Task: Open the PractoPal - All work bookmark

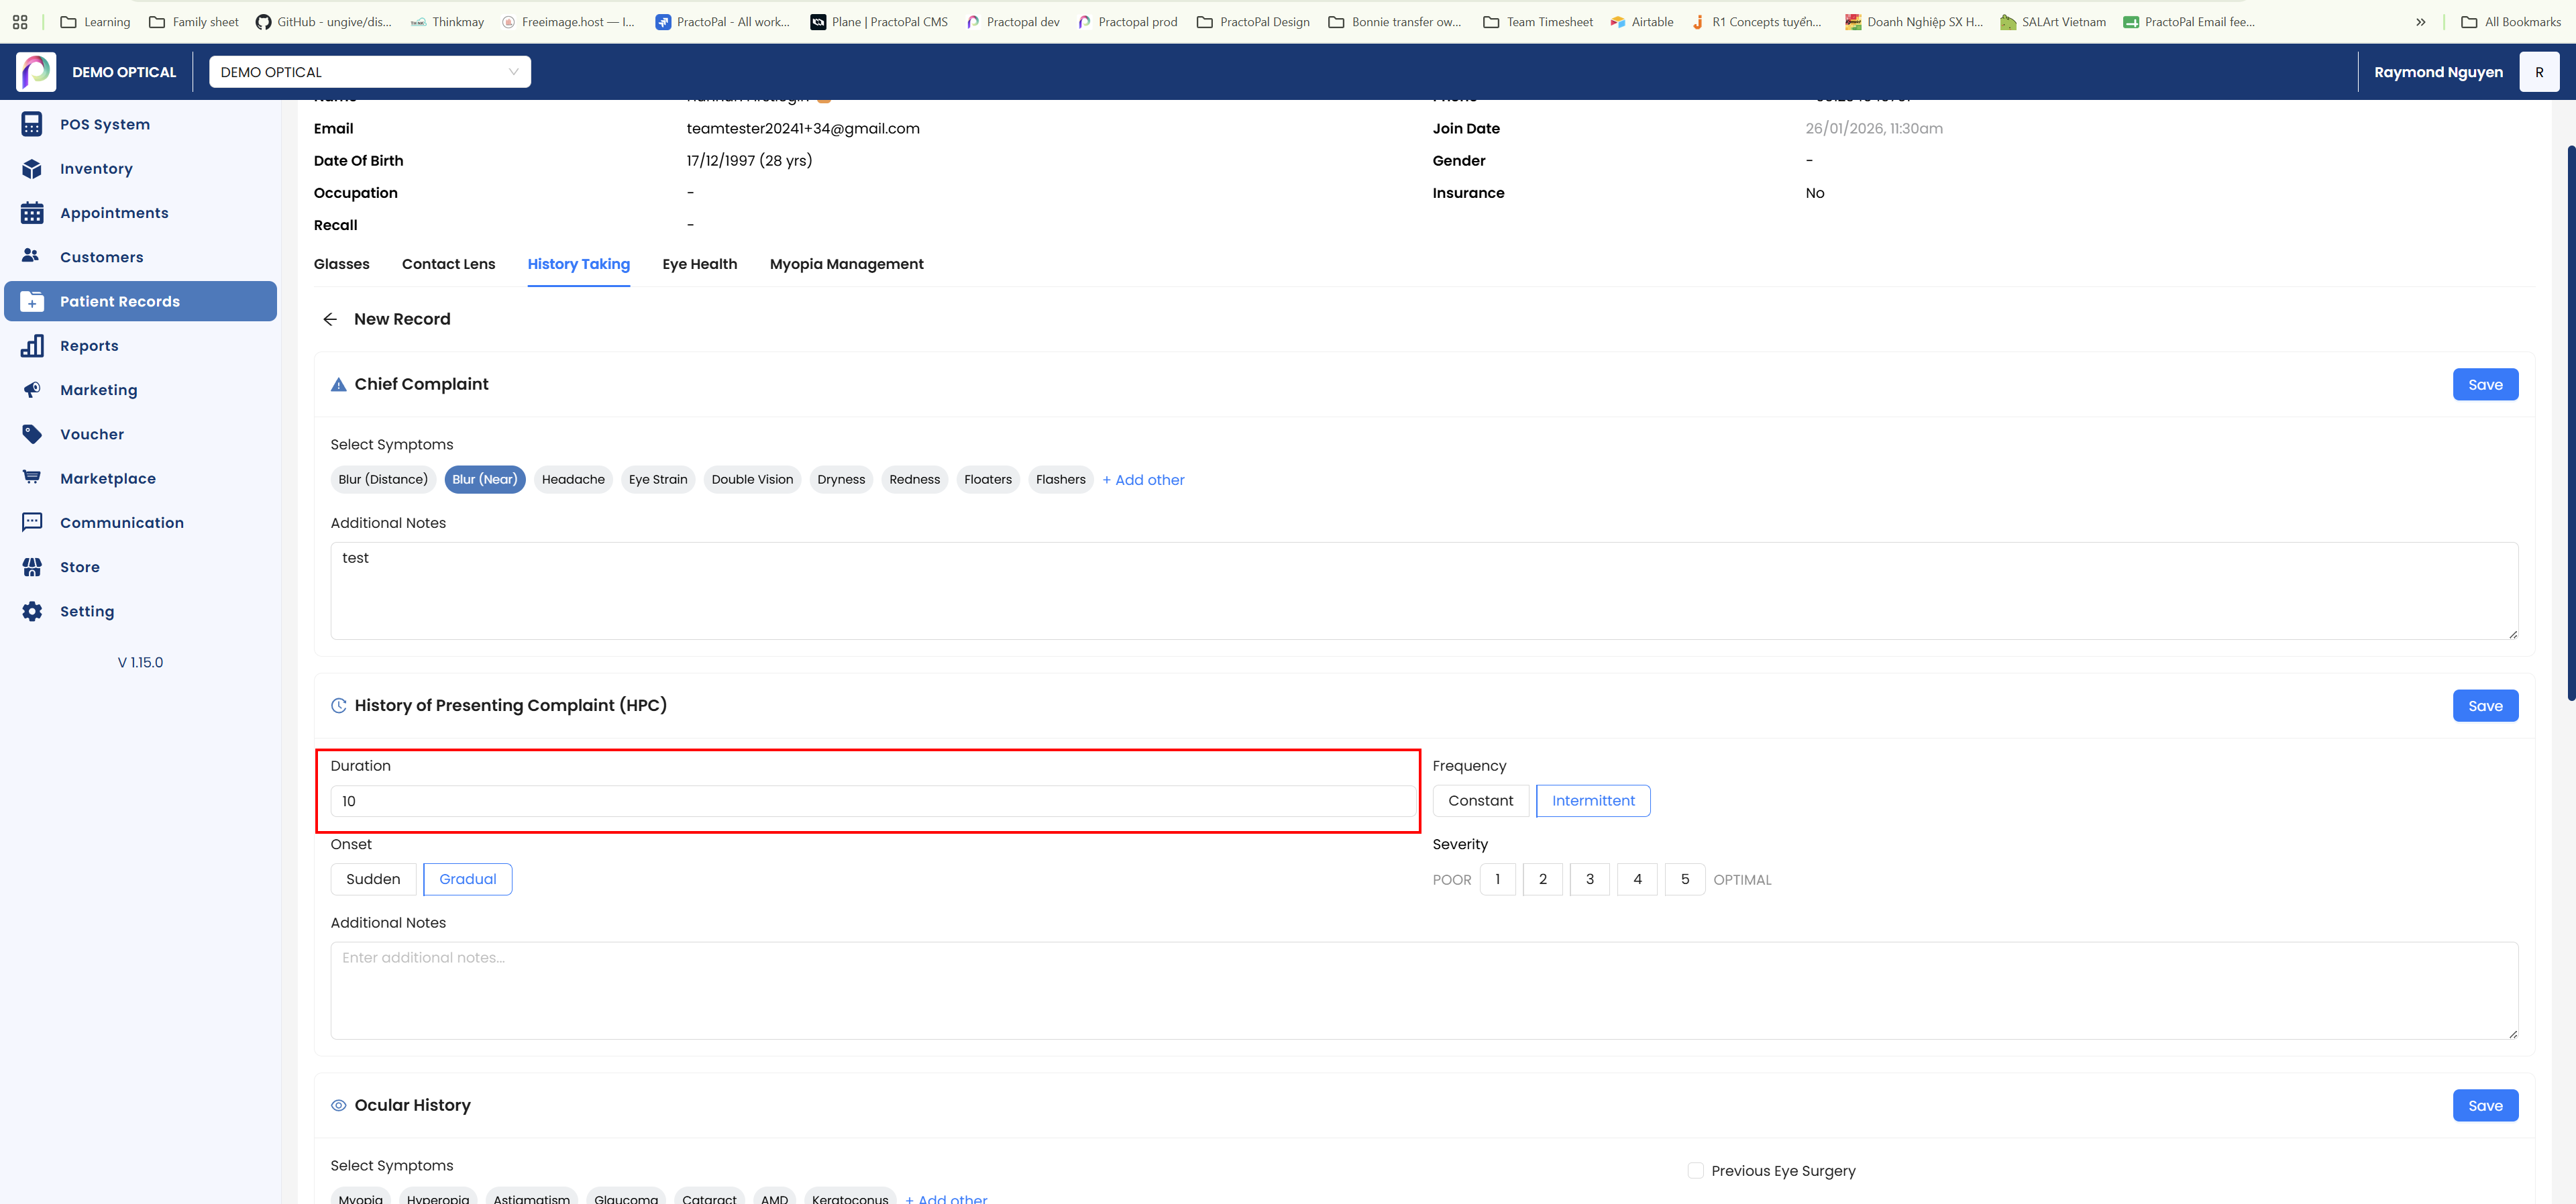Action: coord(722,22)
